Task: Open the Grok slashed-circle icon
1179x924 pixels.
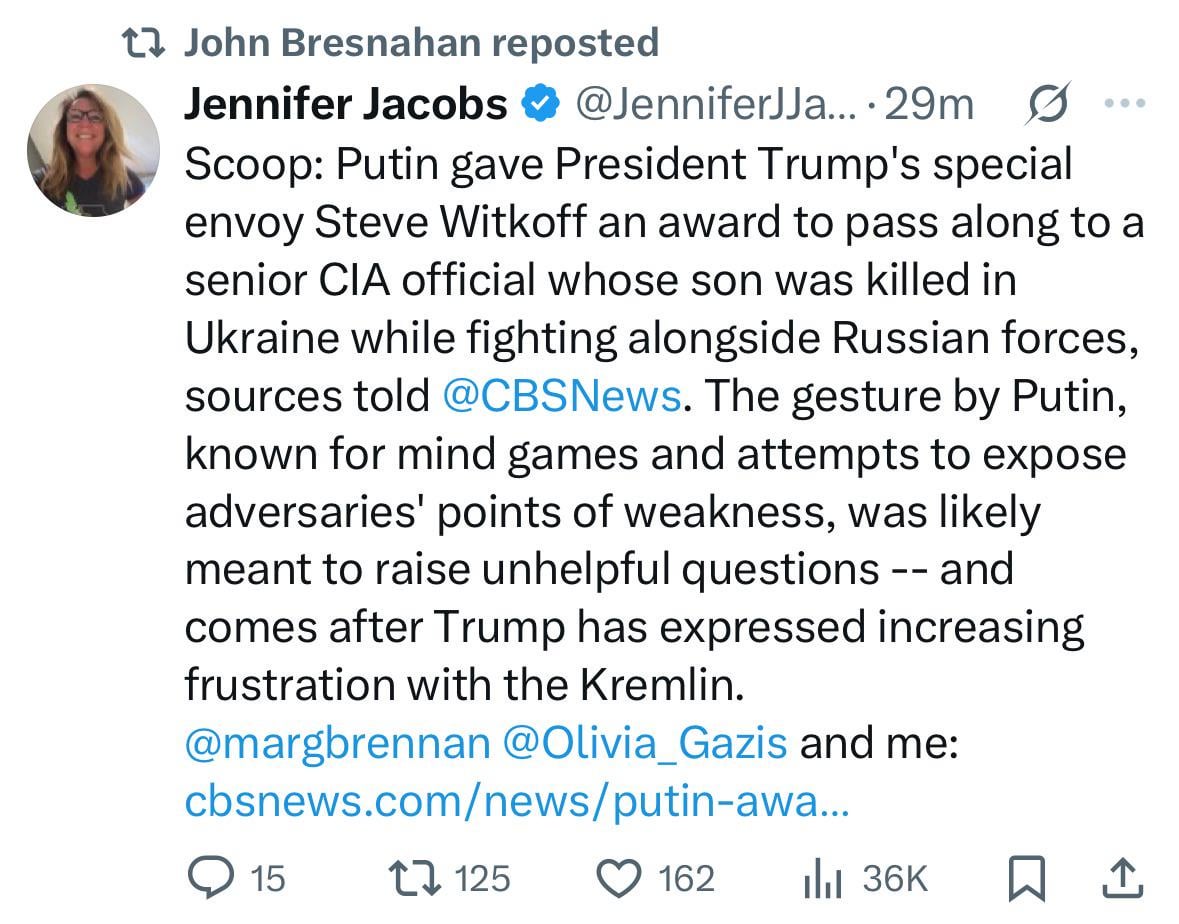Action: coord(1047,103)
